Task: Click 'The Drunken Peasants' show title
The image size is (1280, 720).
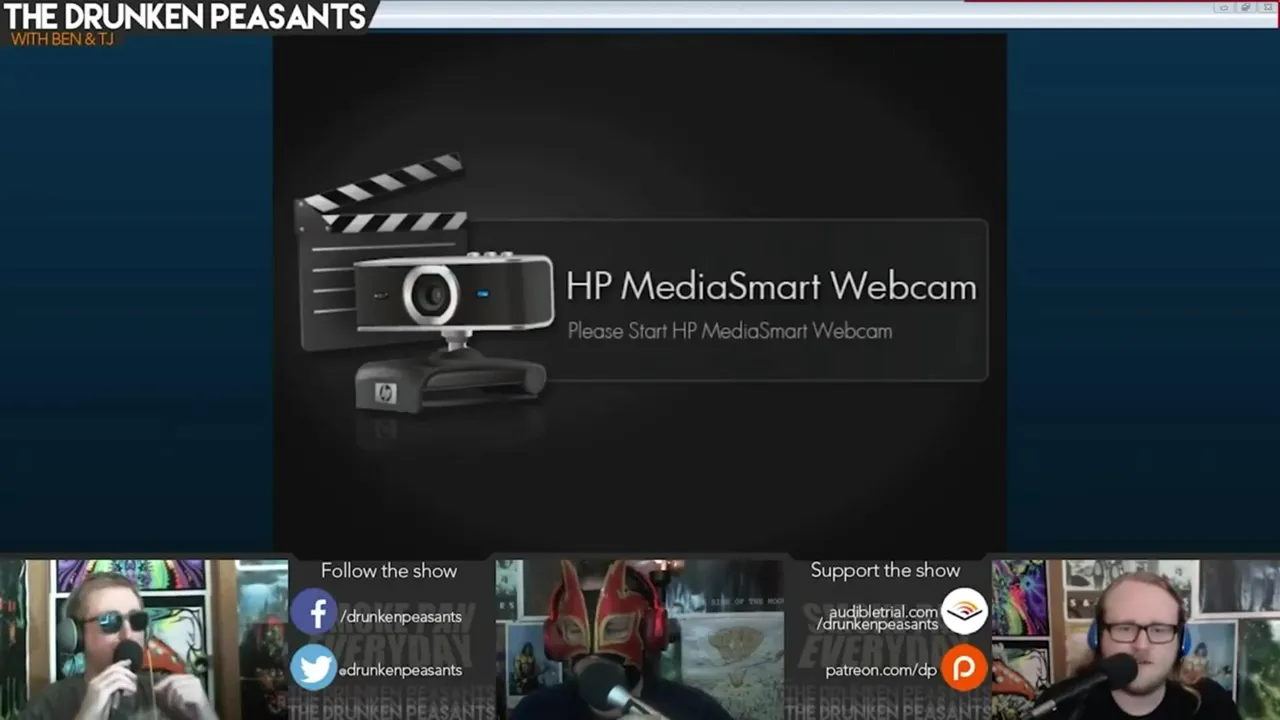Action: [x=186, y=16]
